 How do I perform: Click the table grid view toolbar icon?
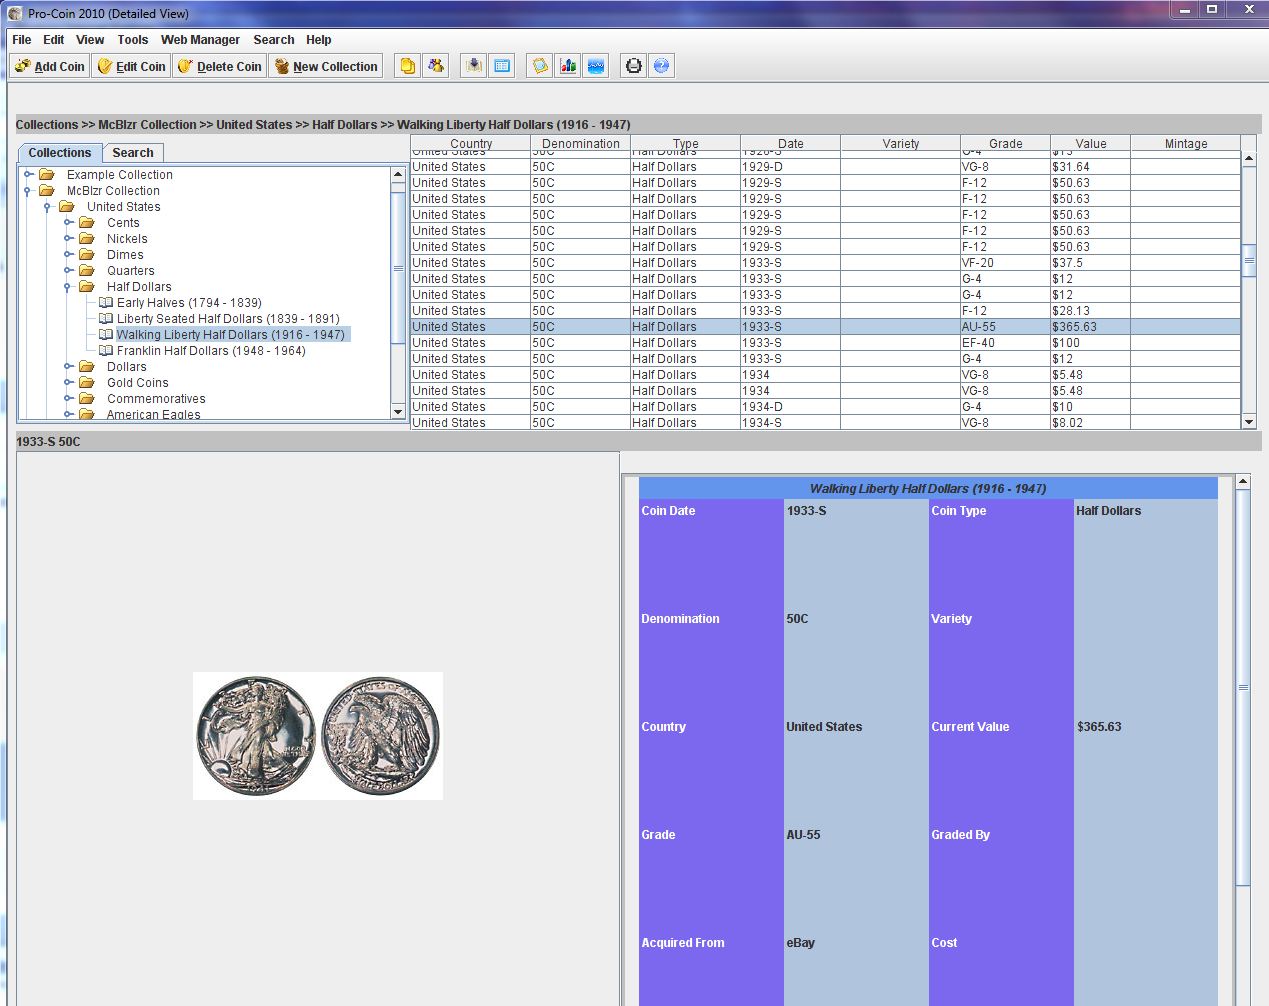[502, 66]
